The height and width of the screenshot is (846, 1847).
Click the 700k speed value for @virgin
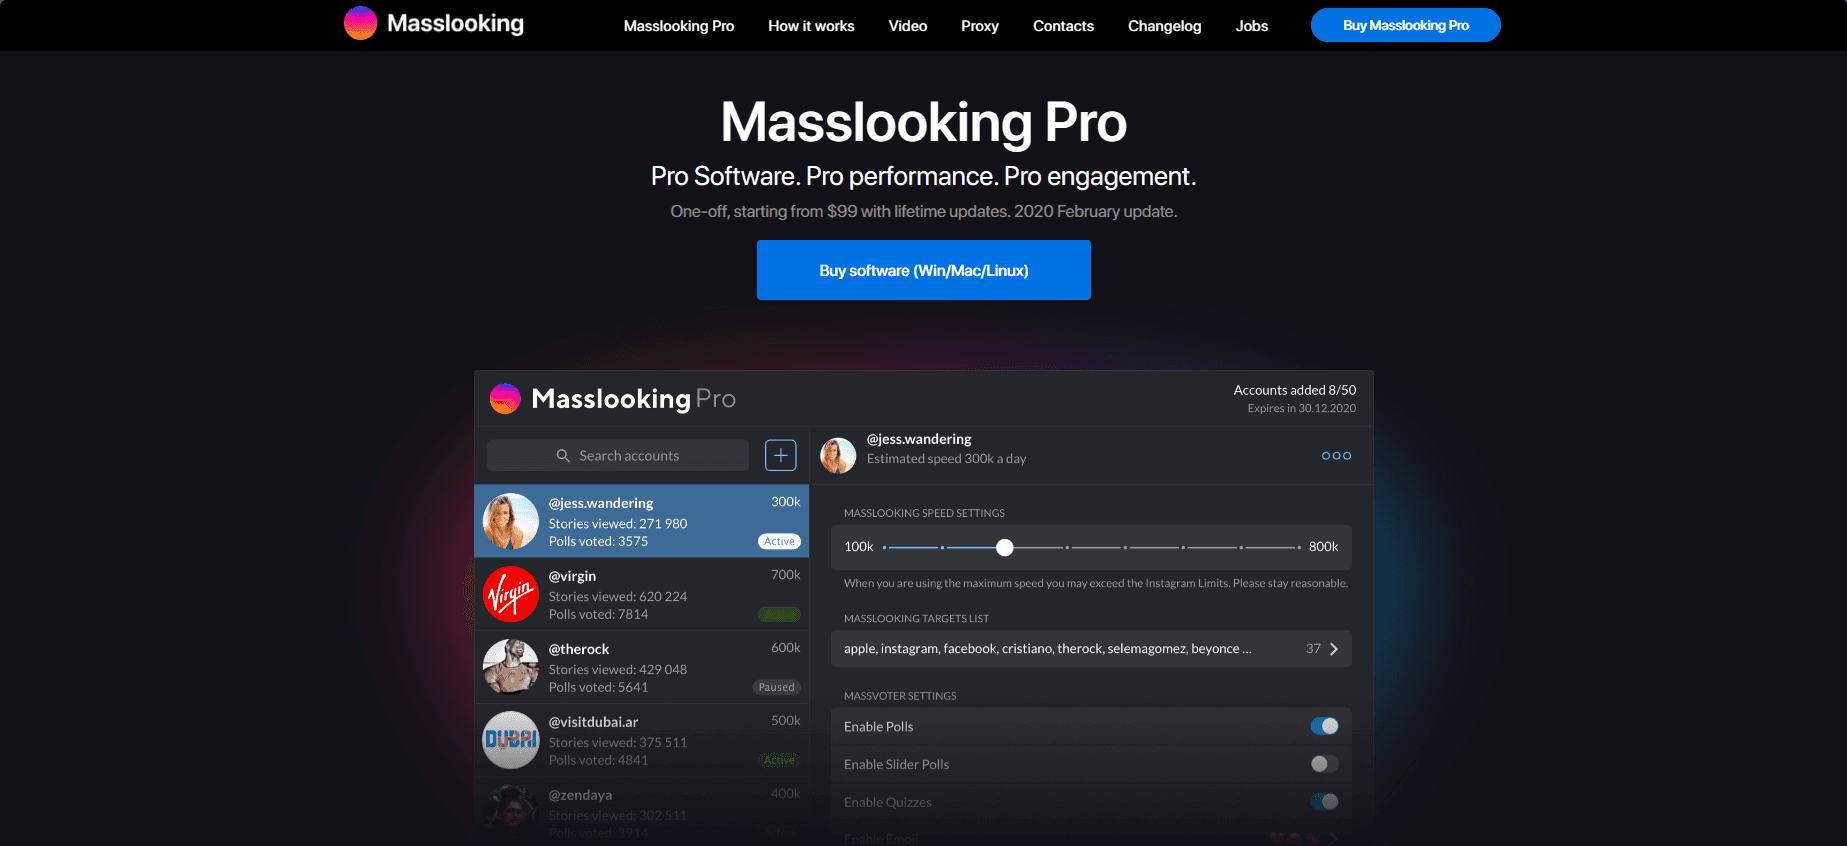pyautogui.click(x=786, y=575)
